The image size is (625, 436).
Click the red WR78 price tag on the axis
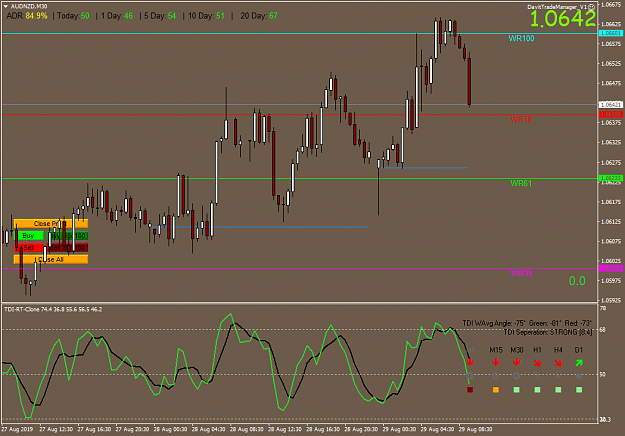(x=611, y=114)
